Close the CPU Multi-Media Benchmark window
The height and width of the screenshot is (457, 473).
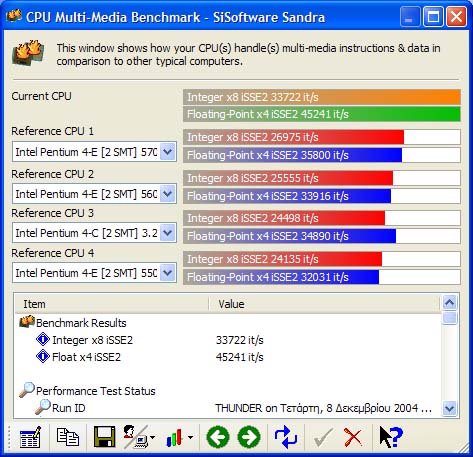coord(456,17)
